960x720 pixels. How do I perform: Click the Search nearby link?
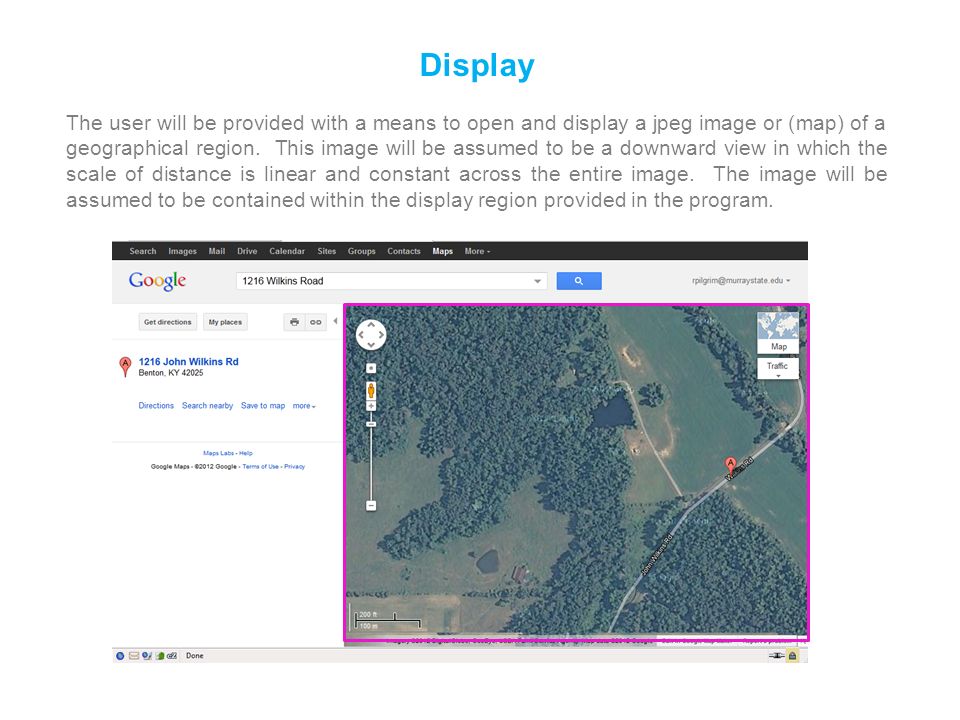[208, 405]
